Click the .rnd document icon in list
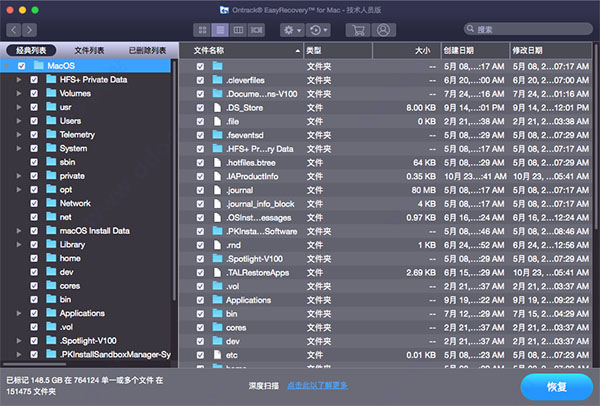600x406 pixels. pyautogui.click(x=217, y=245)
